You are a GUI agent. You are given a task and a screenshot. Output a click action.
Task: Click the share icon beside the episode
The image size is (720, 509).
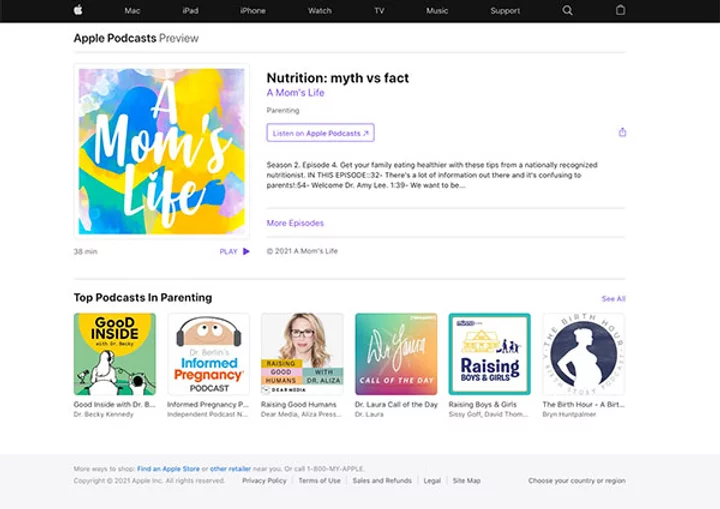(x=622, y=132)
